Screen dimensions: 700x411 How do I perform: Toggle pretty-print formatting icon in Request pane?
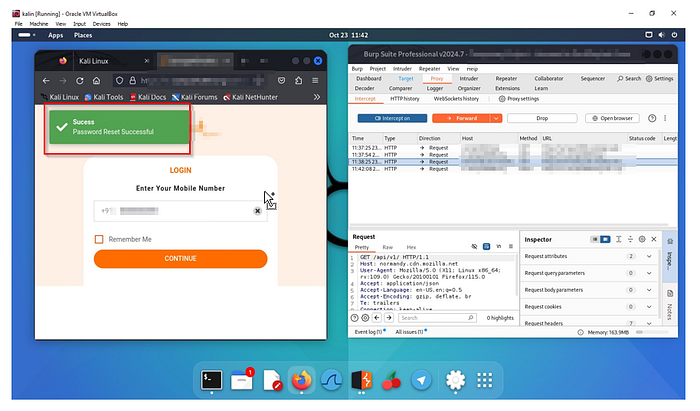[487, 246]
